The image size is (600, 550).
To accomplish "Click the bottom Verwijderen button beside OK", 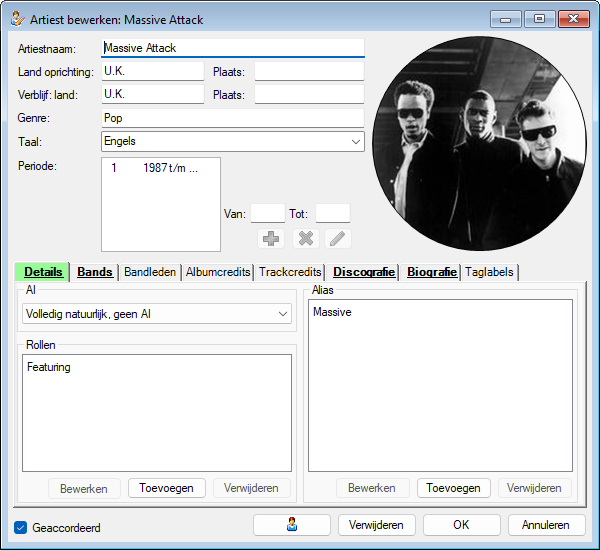I will (x=377, y=524).
